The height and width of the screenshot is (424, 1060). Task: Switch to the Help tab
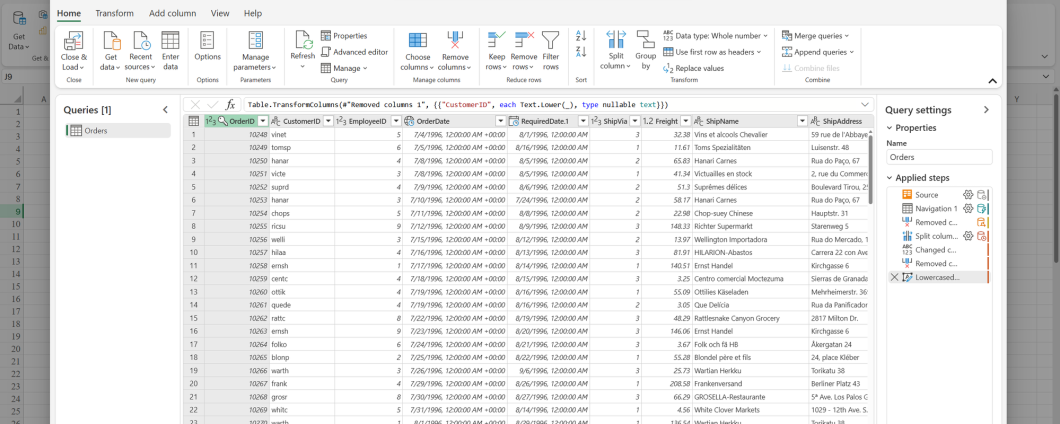pyautogui.click(x=253, y=13)
